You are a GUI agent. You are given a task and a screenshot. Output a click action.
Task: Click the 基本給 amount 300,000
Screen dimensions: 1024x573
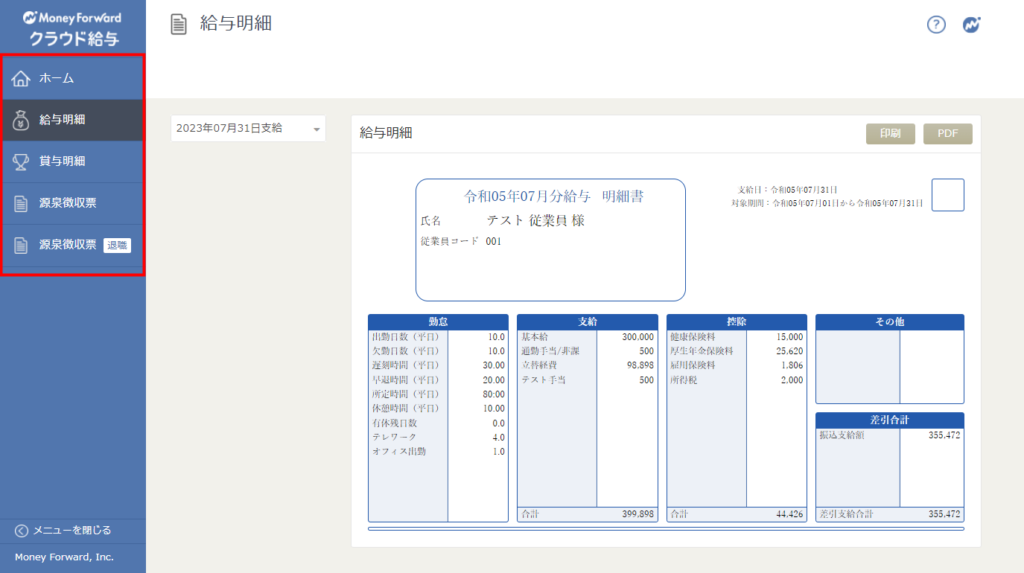coord(637,337)
